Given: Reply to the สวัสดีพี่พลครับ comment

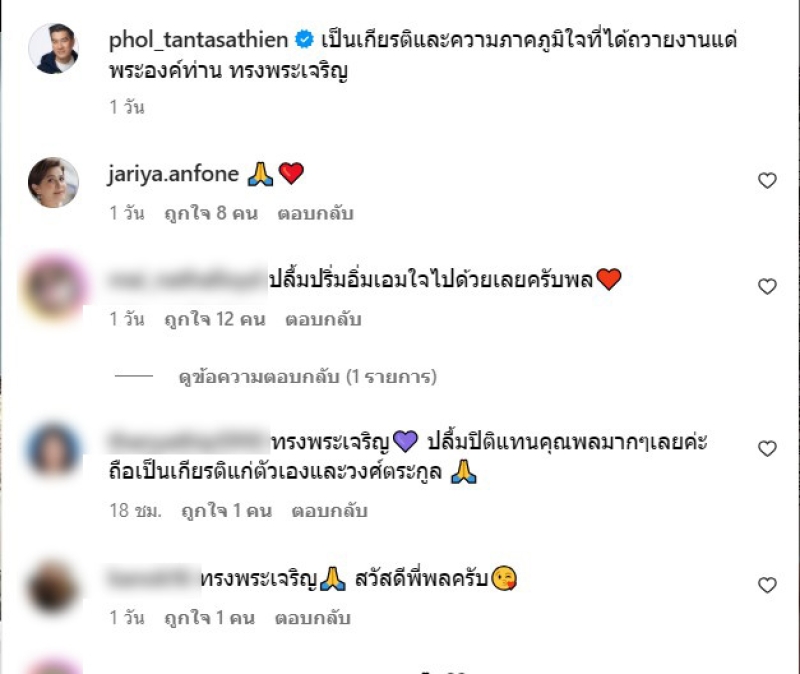Looking at the screenshot, I should 312,618.
